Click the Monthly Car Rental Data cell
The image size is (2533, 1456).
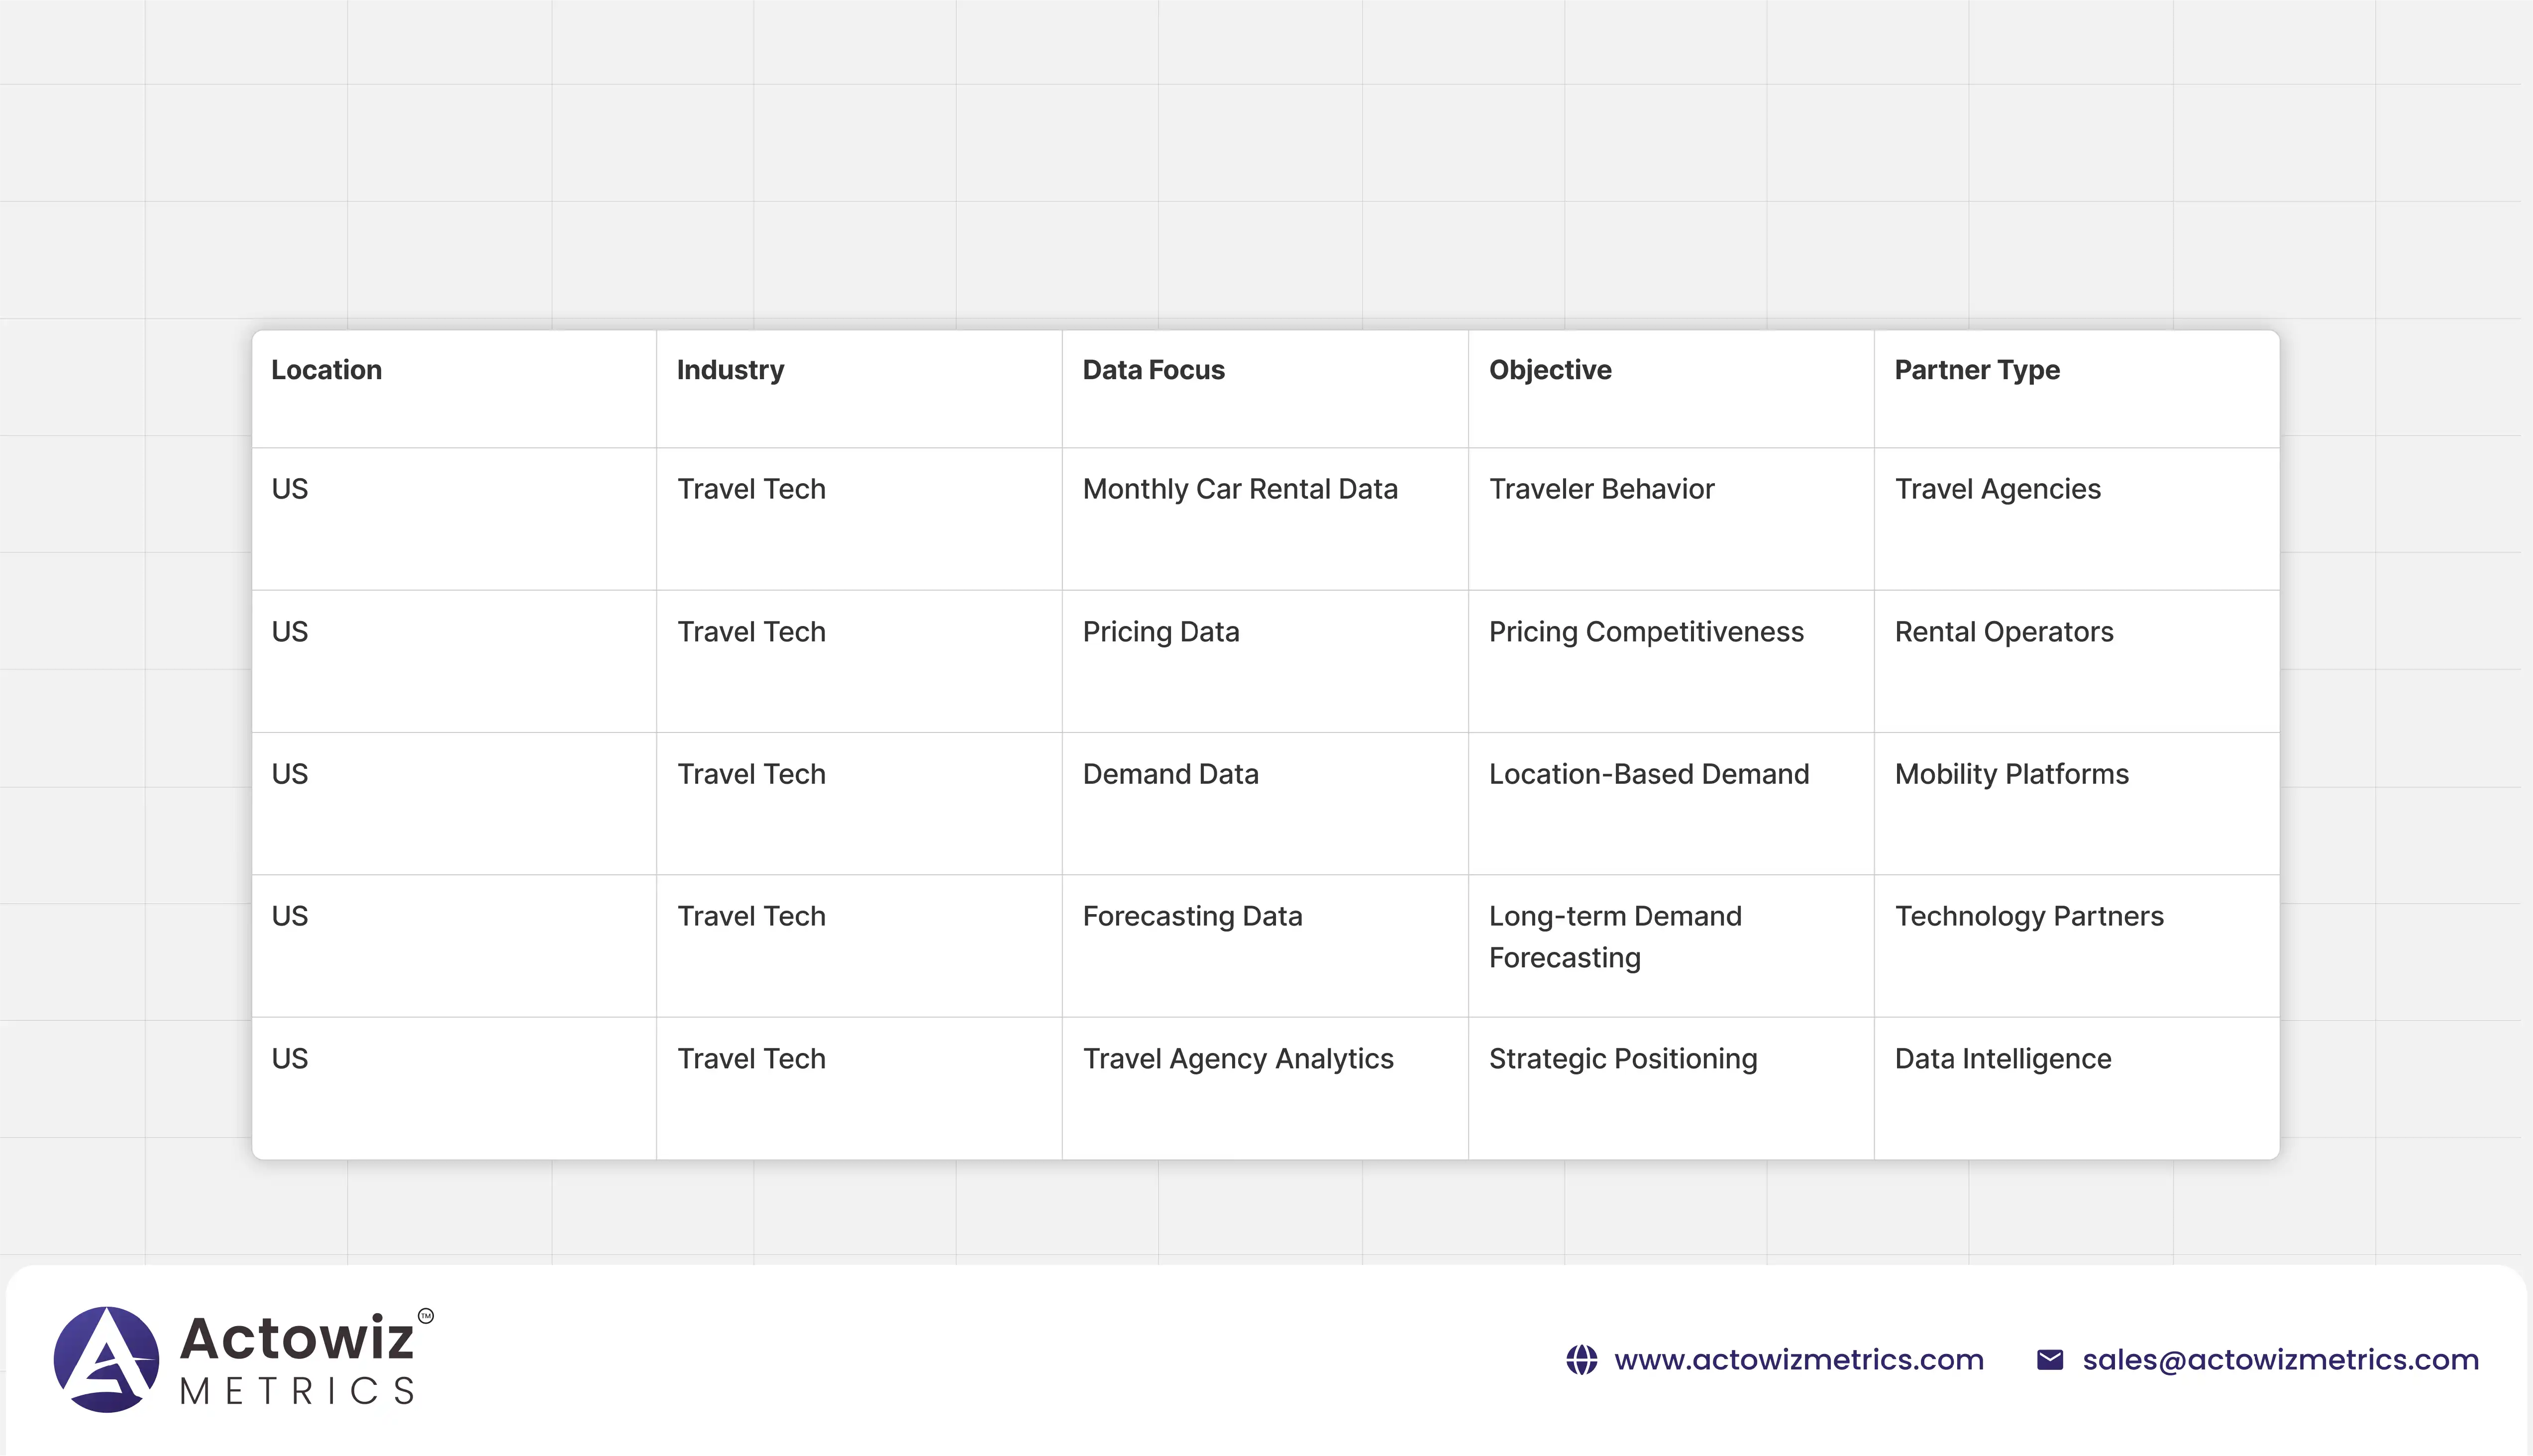1240,489
